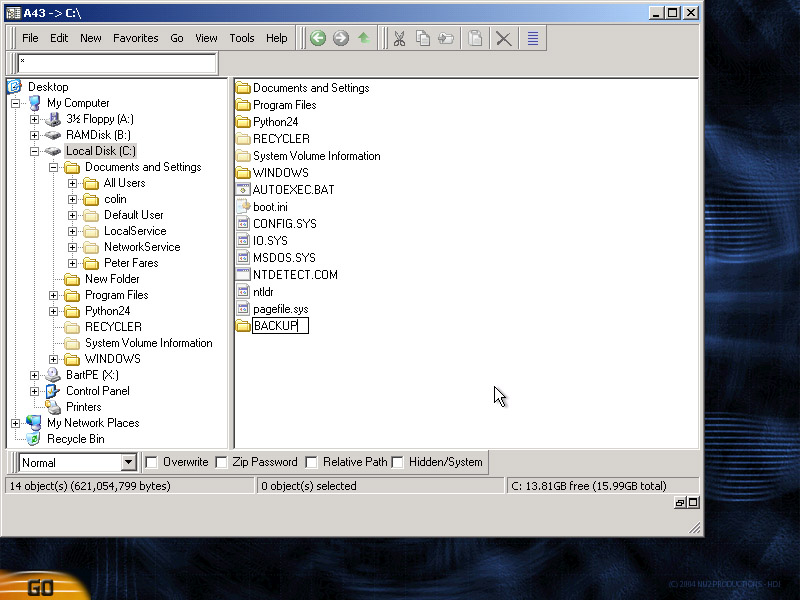Viewport: 800px width, 600px height.
Task: Click the Printers icon in tree
Action: pos(53,407)
